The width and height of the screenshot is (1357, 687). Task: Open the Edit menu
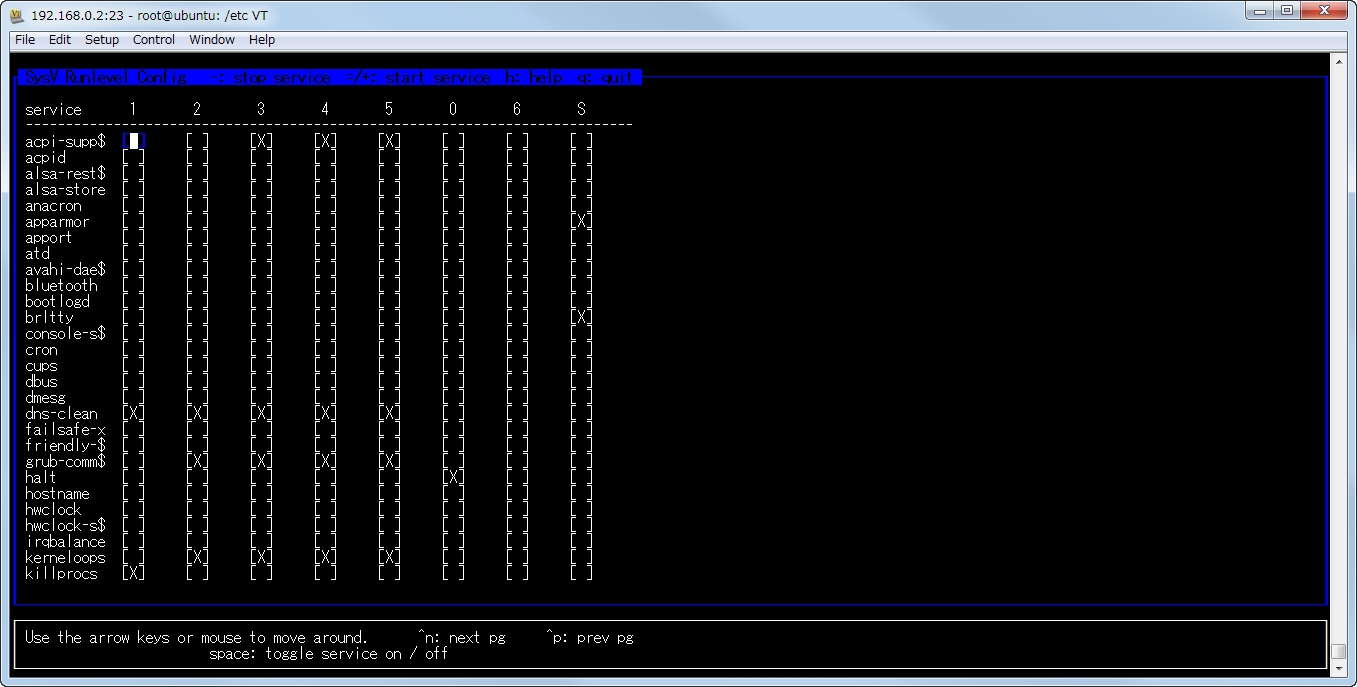coord(60,40)
